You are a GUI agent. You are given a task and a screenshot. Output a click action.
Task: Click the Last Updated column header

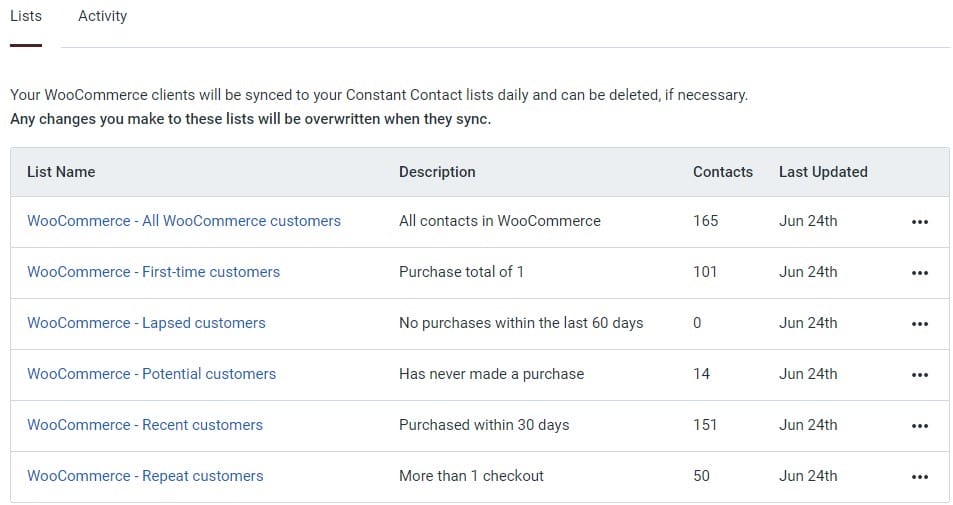coord(823,172)
